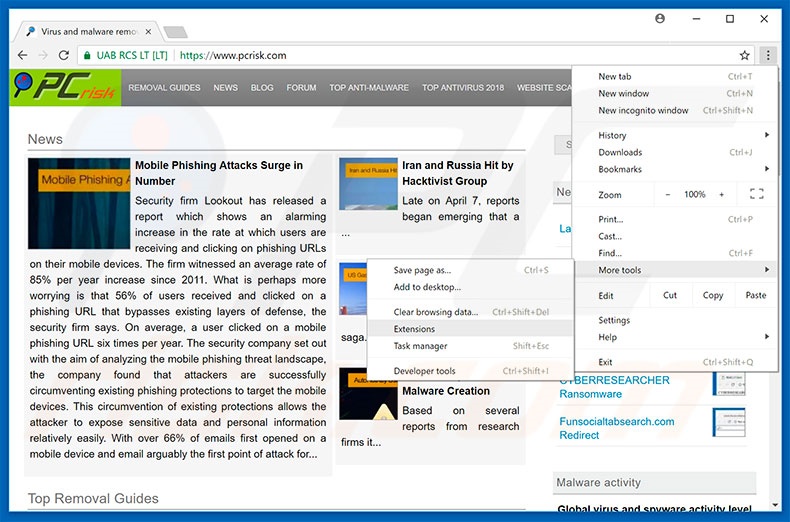Select Clear browsing data... option

click(470, 312)
